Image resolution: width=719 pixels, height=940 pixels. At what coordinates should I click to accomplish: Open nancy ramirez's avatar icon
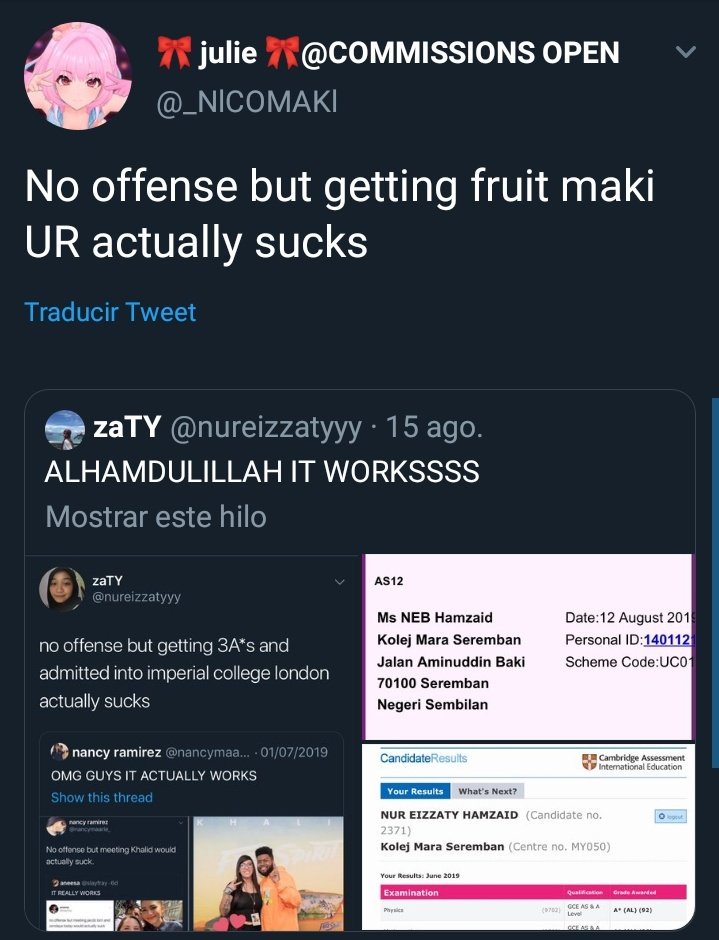pos(59,751)
